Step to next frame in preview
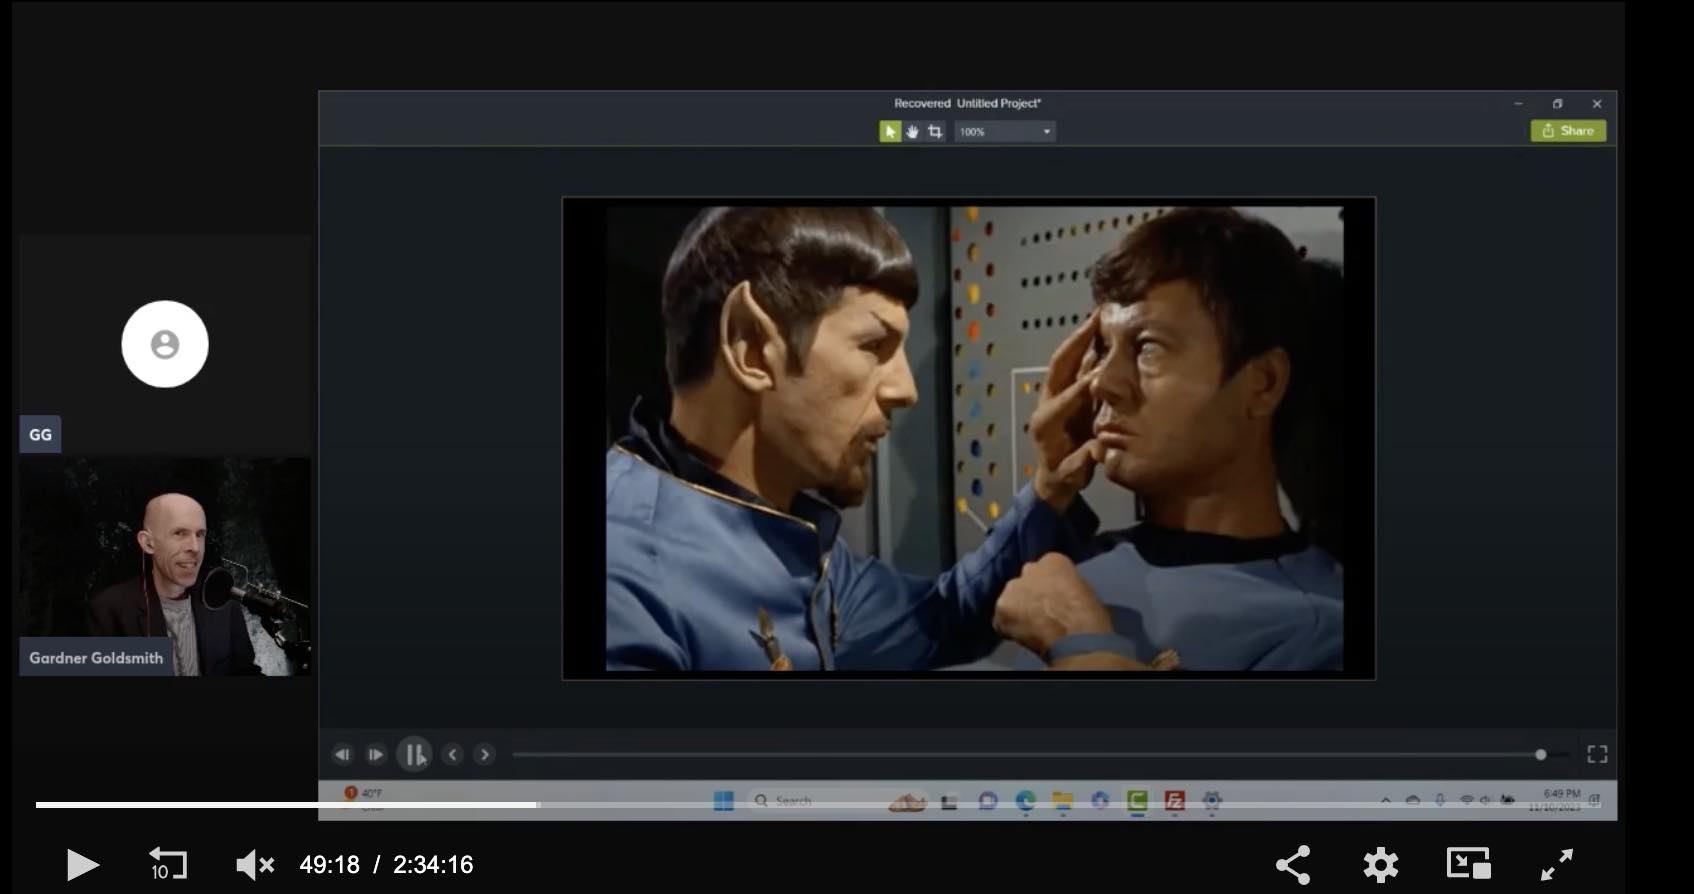1694x894 pixels. pyautogui.click(x=376, y=754)
